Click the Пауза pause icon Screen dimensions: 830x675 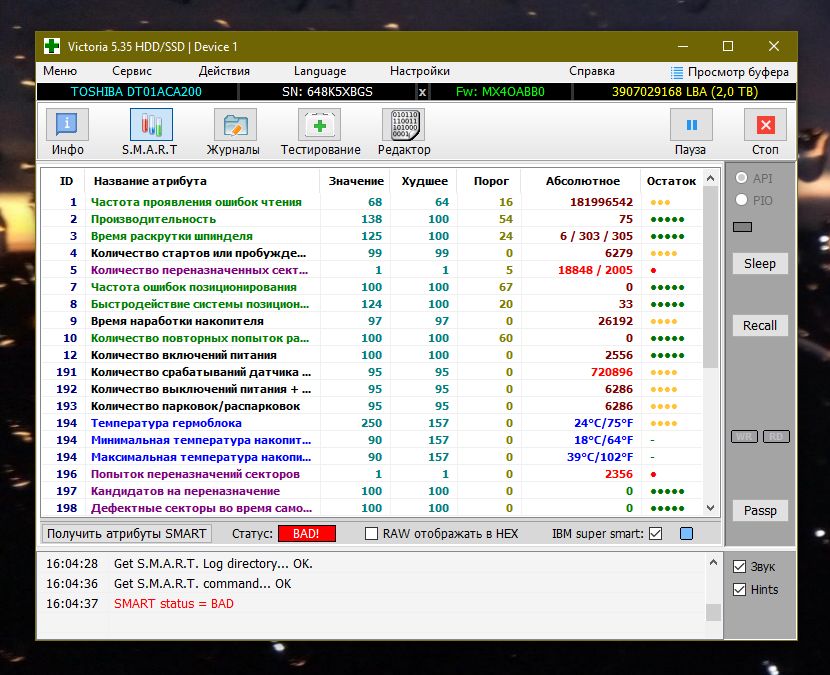(691, 125)
